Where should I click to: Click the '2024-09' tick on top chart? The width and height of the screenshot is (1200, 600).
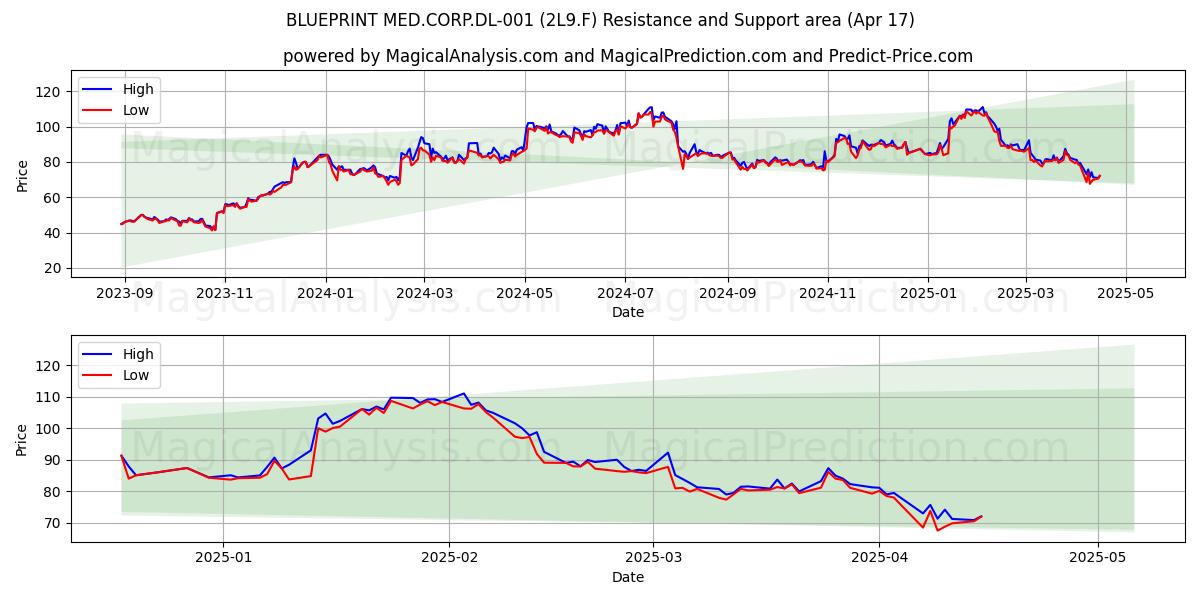click(x=727, y=293)
